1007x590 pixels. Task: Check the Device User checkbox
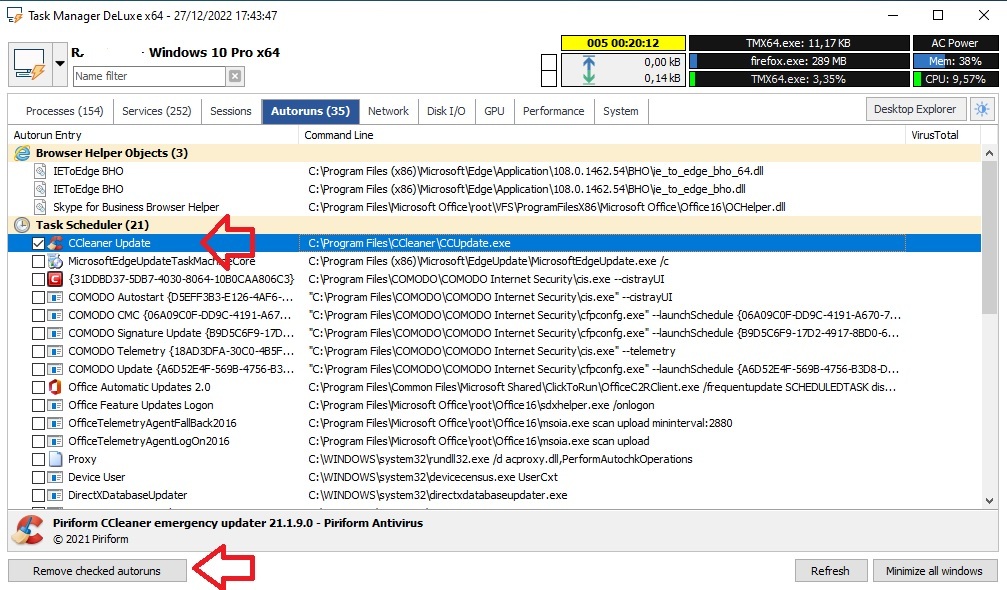(x=38, y=477)
